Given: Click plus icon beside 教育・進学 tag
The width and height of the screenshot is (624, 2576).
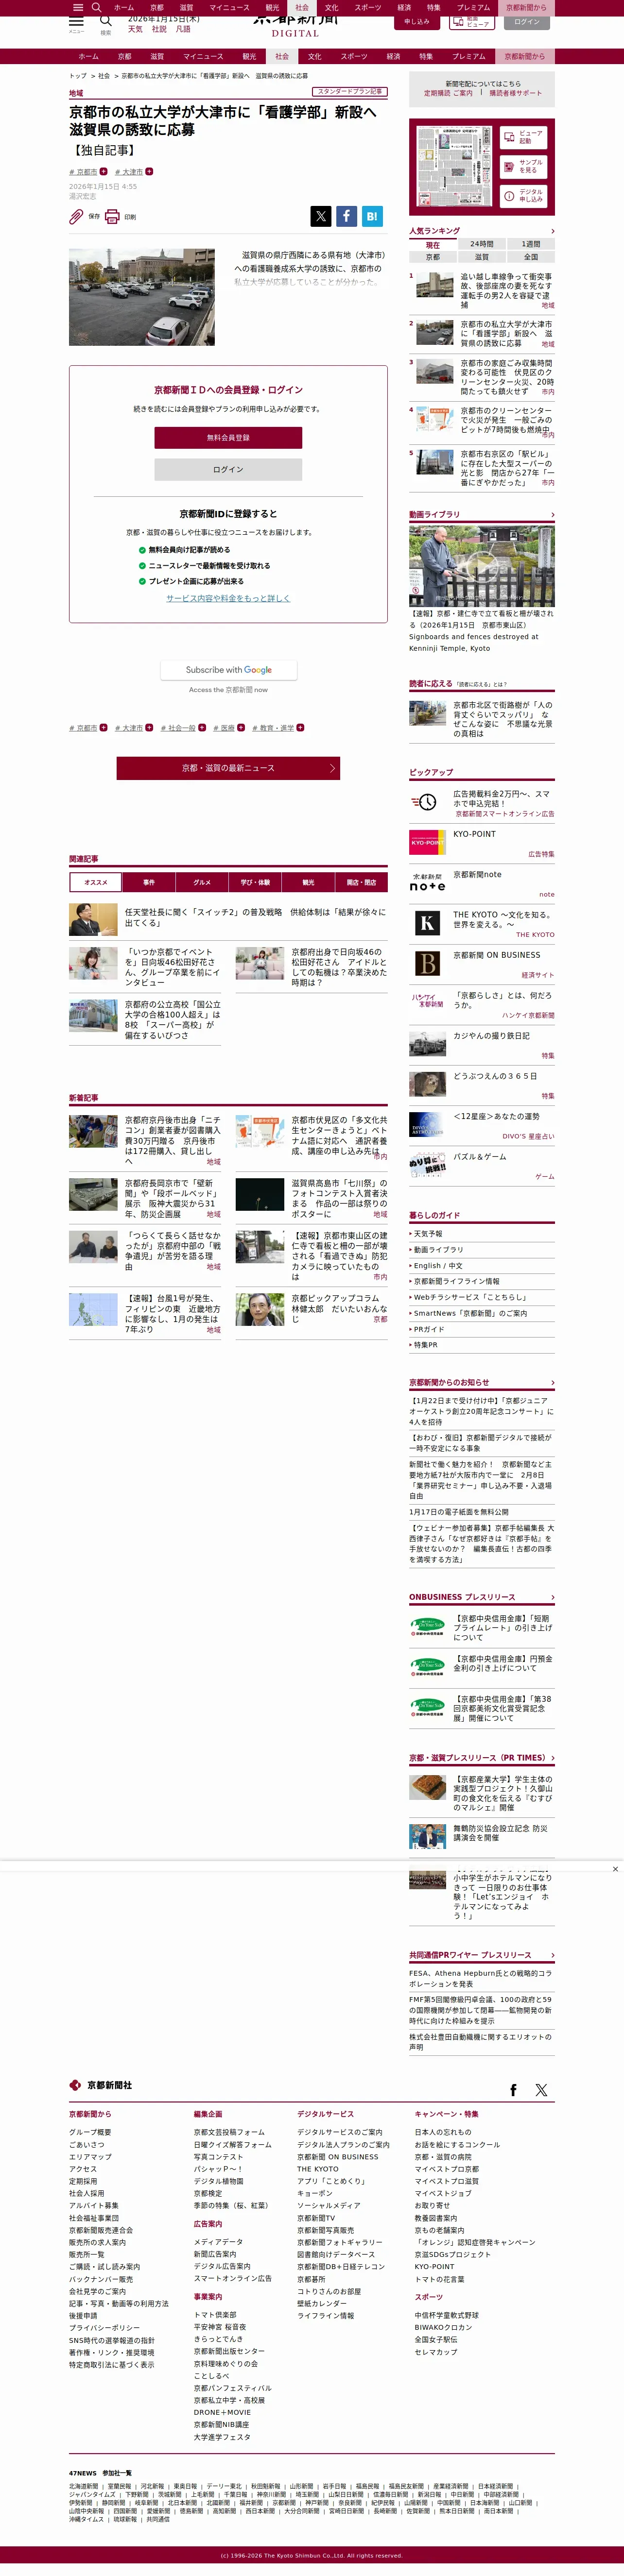Looking at the screenshot, I should pos(300,727).
